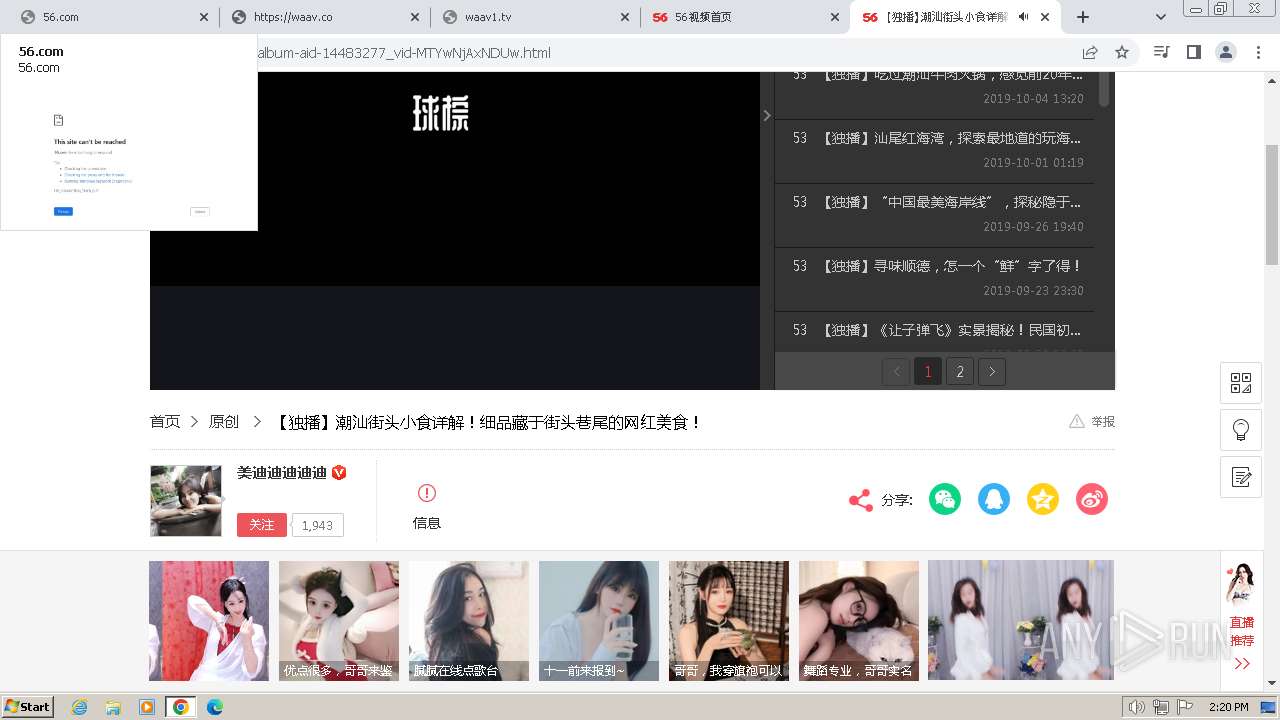Close the 56视频首页 tab
Viewport: 1280px width, 720px height.
click(x=835, y=17)
